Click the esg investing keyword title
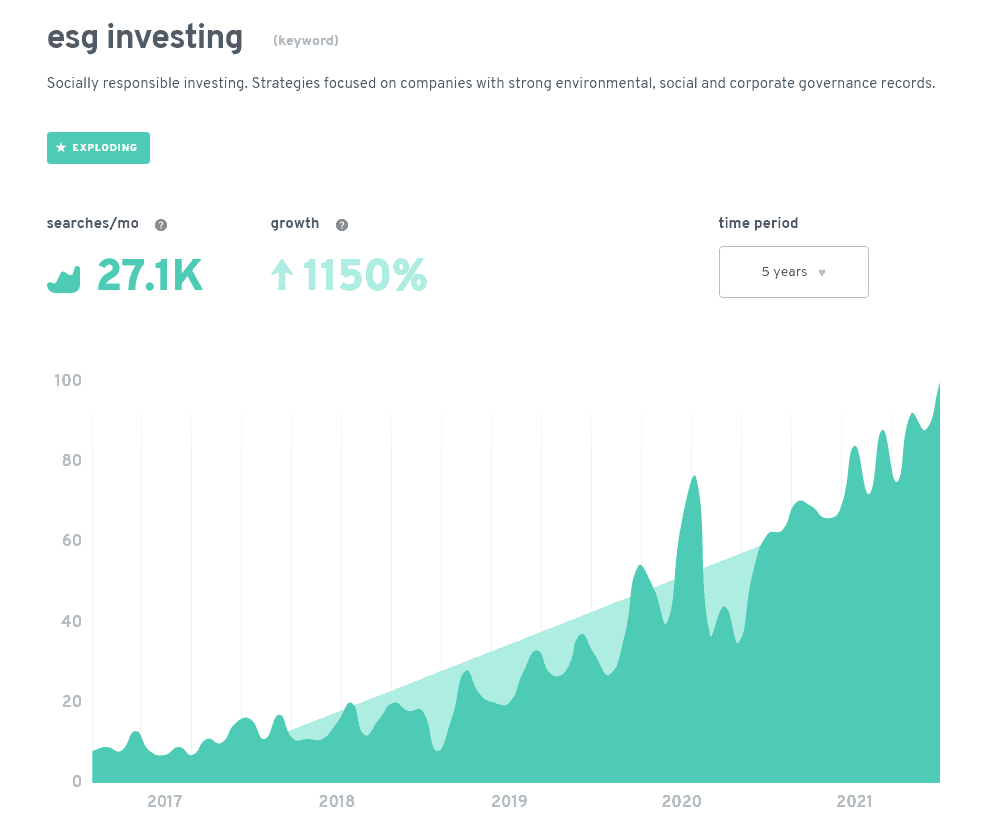Screen dimensions: 992x833 [x=144, y=38]
